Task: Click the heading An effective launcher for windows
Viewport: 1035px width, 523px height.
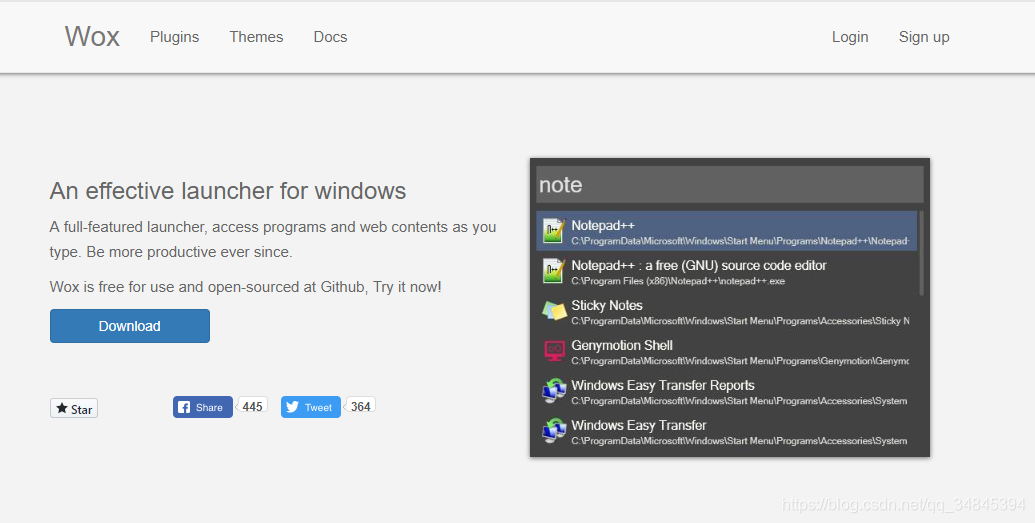Action: coord(228,191)
